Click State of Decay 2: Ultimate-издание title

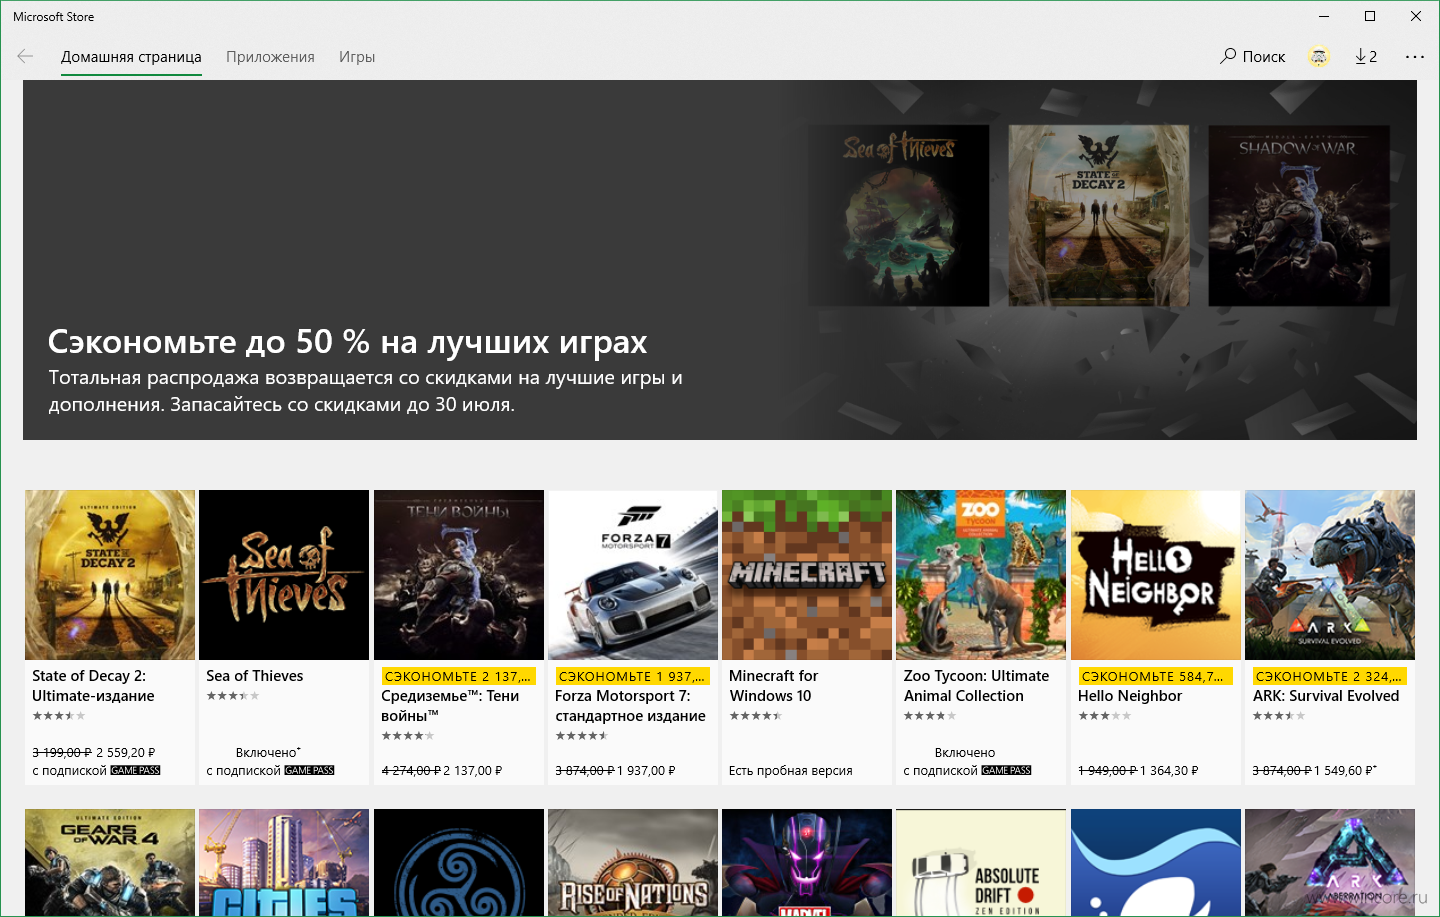tap(93, 686)
